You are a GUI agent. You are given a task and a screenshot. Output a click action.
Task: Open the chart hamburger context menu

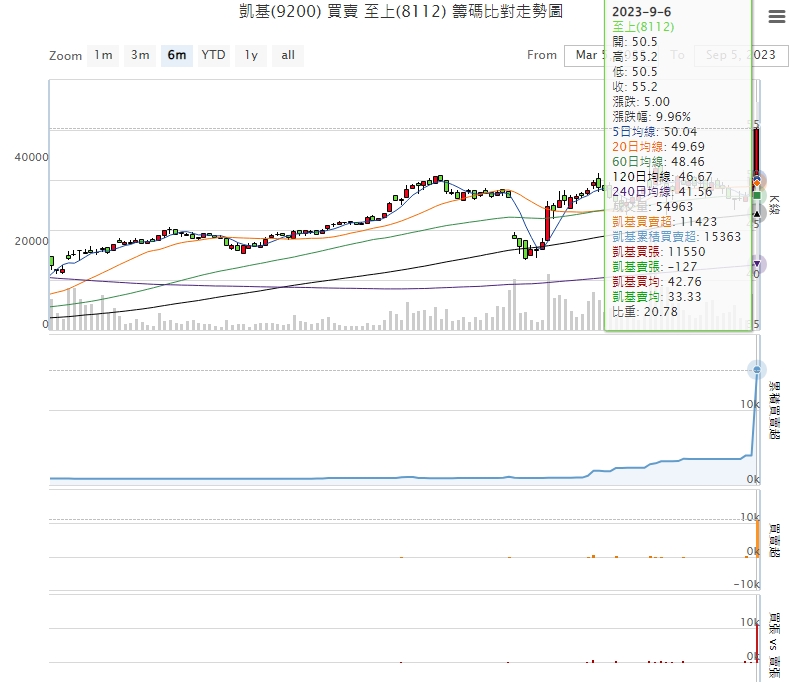[776, 17]
